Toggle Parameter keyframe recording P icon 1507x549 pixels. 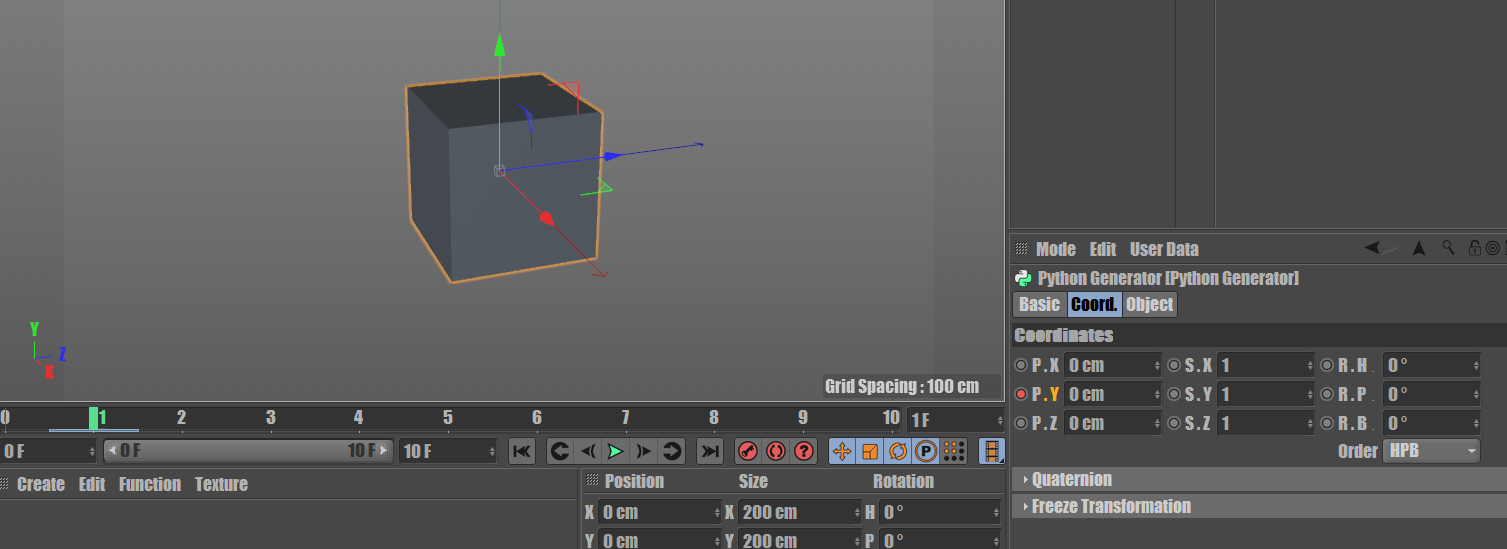pos(926,451)
